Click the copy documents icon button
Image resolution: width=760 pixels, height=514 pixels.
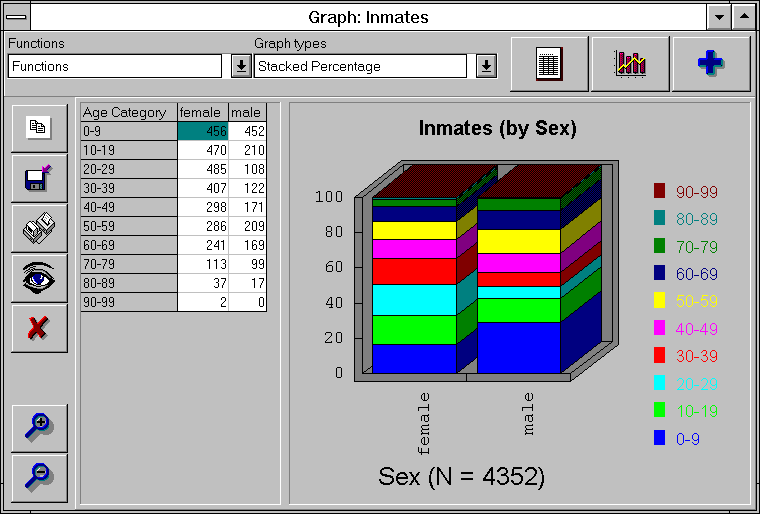point(39,127)
